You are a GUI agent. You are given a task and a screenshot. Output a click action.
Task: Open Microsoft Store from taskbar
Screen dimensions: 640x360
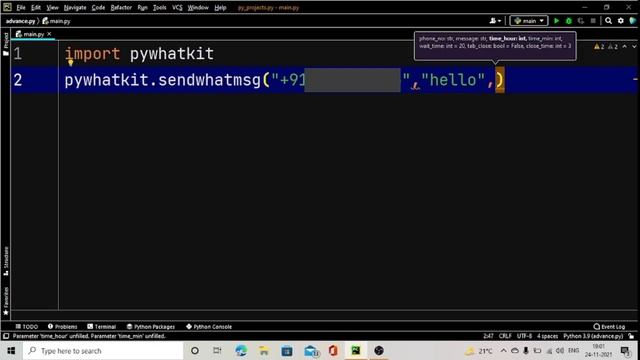(287, 351)
